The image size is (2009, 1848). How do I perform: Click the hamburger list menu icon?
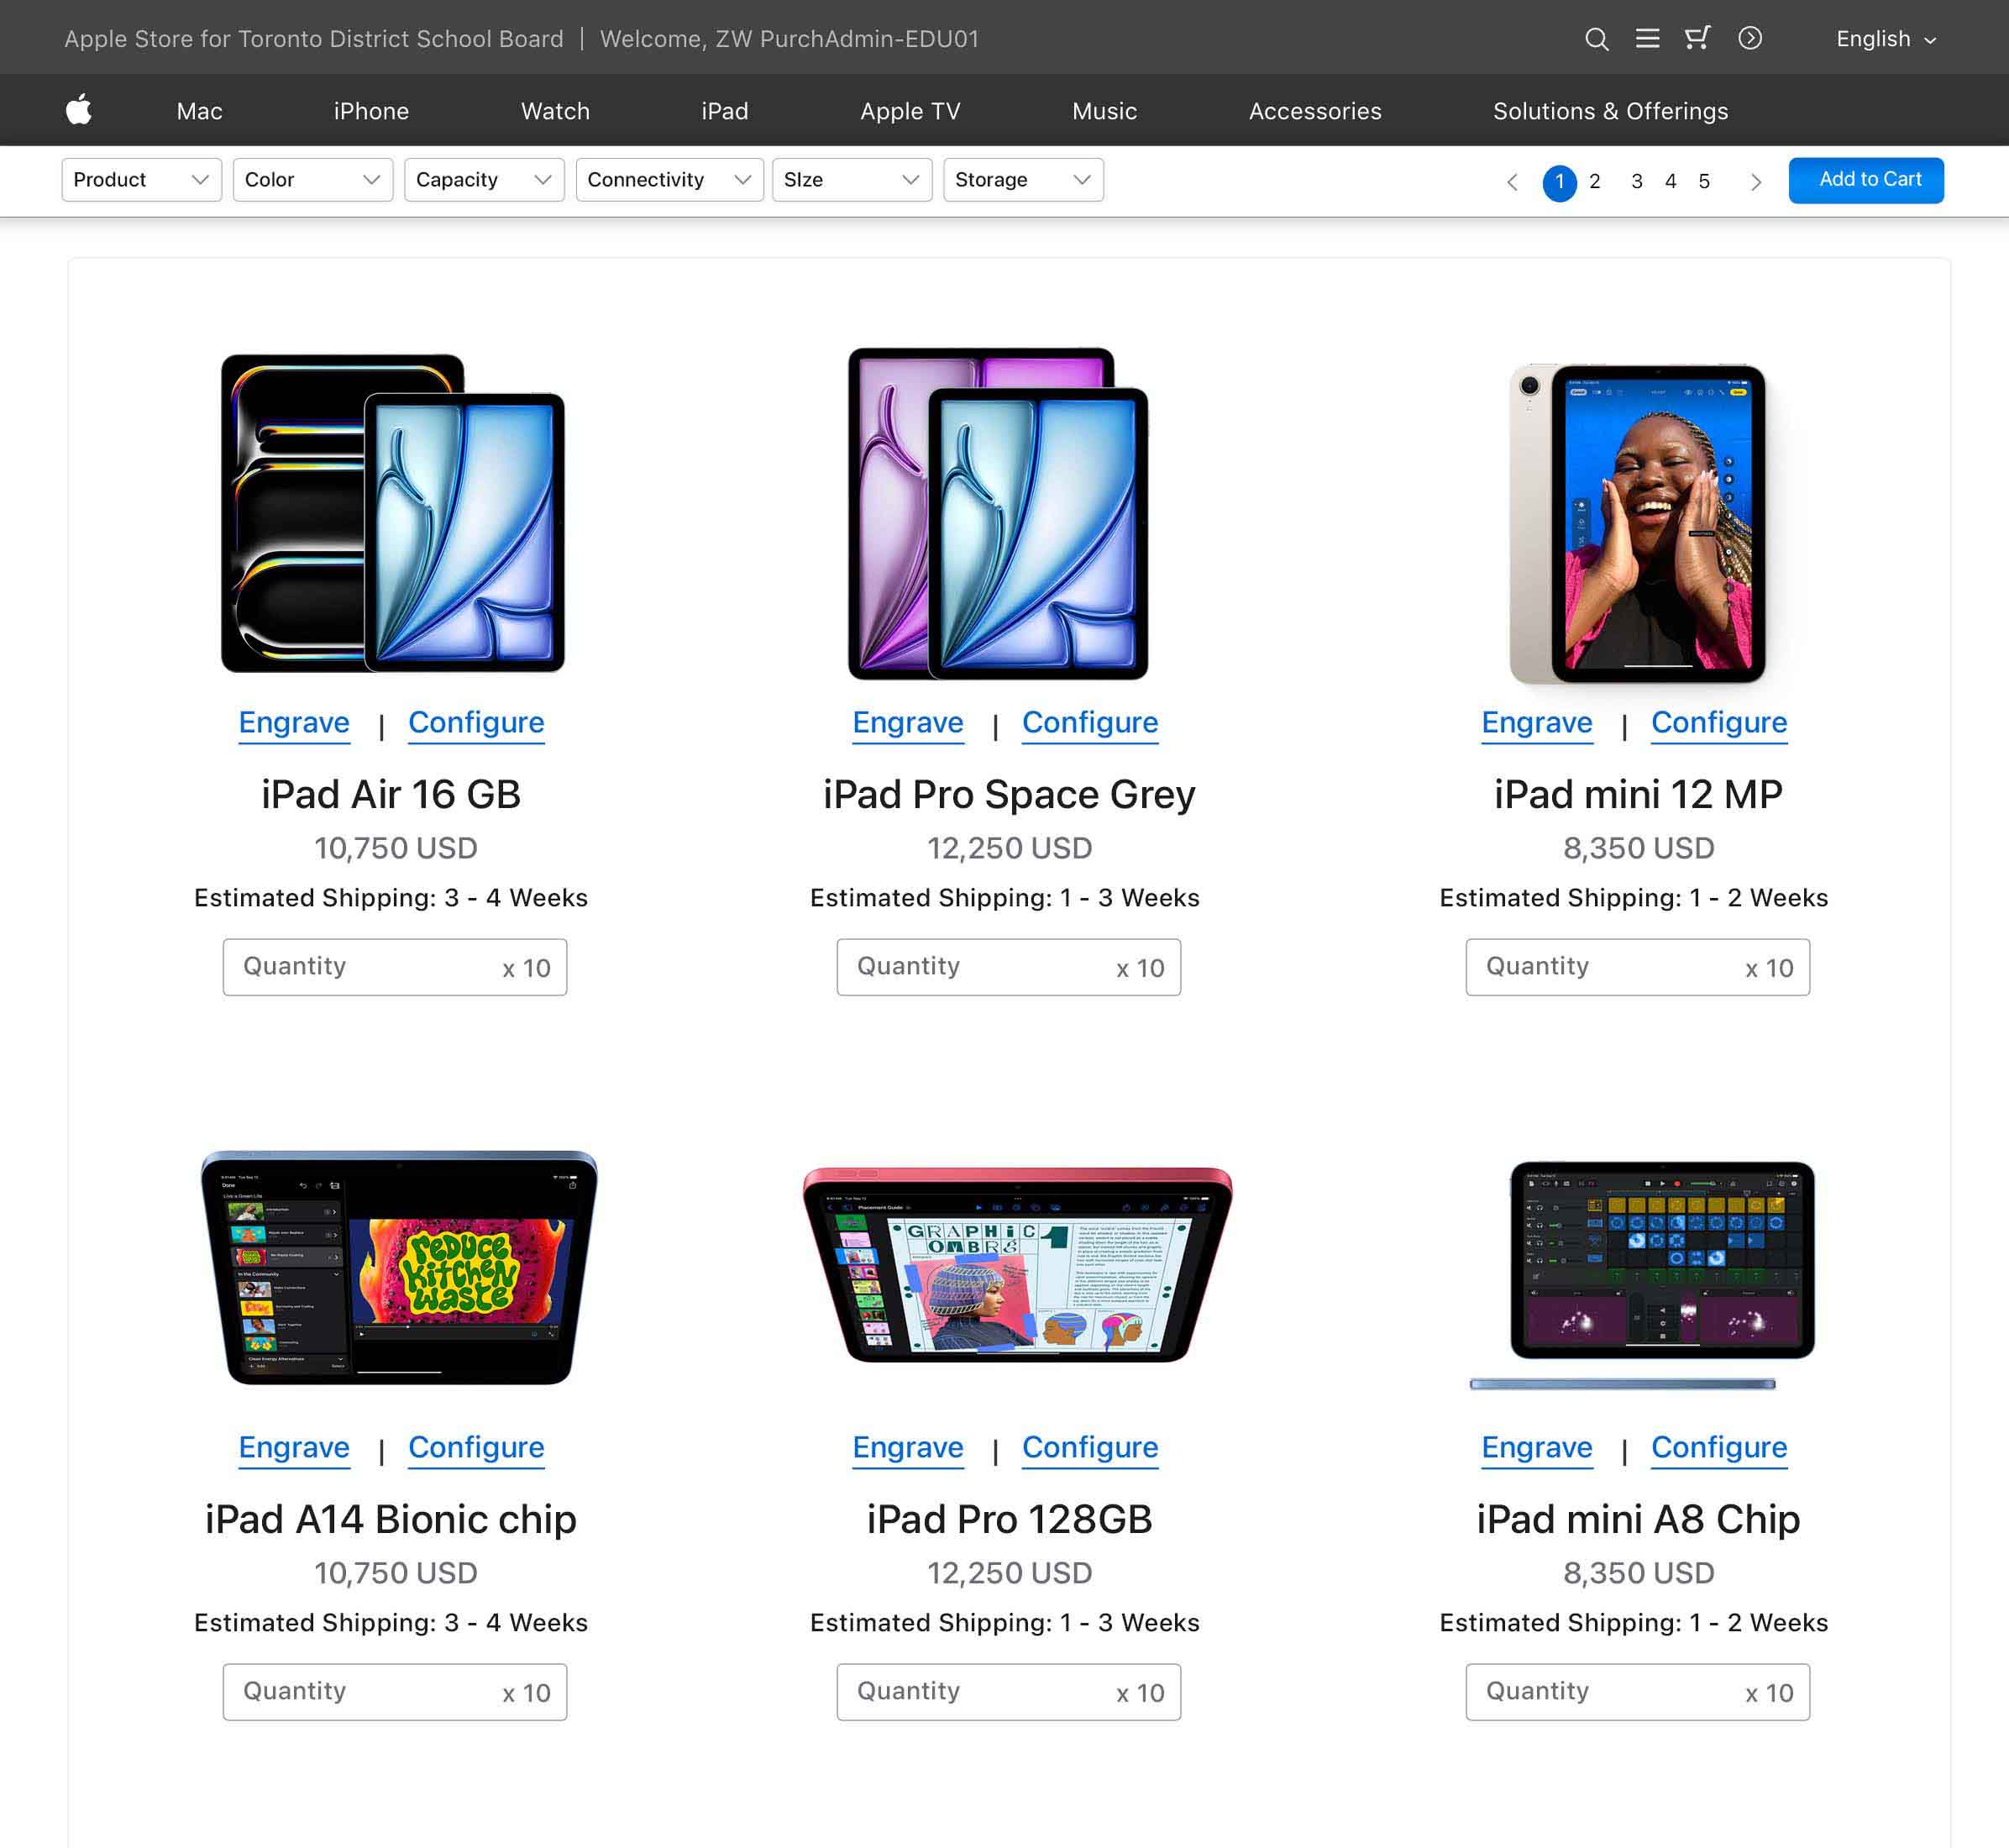[x=1647, y=39]
